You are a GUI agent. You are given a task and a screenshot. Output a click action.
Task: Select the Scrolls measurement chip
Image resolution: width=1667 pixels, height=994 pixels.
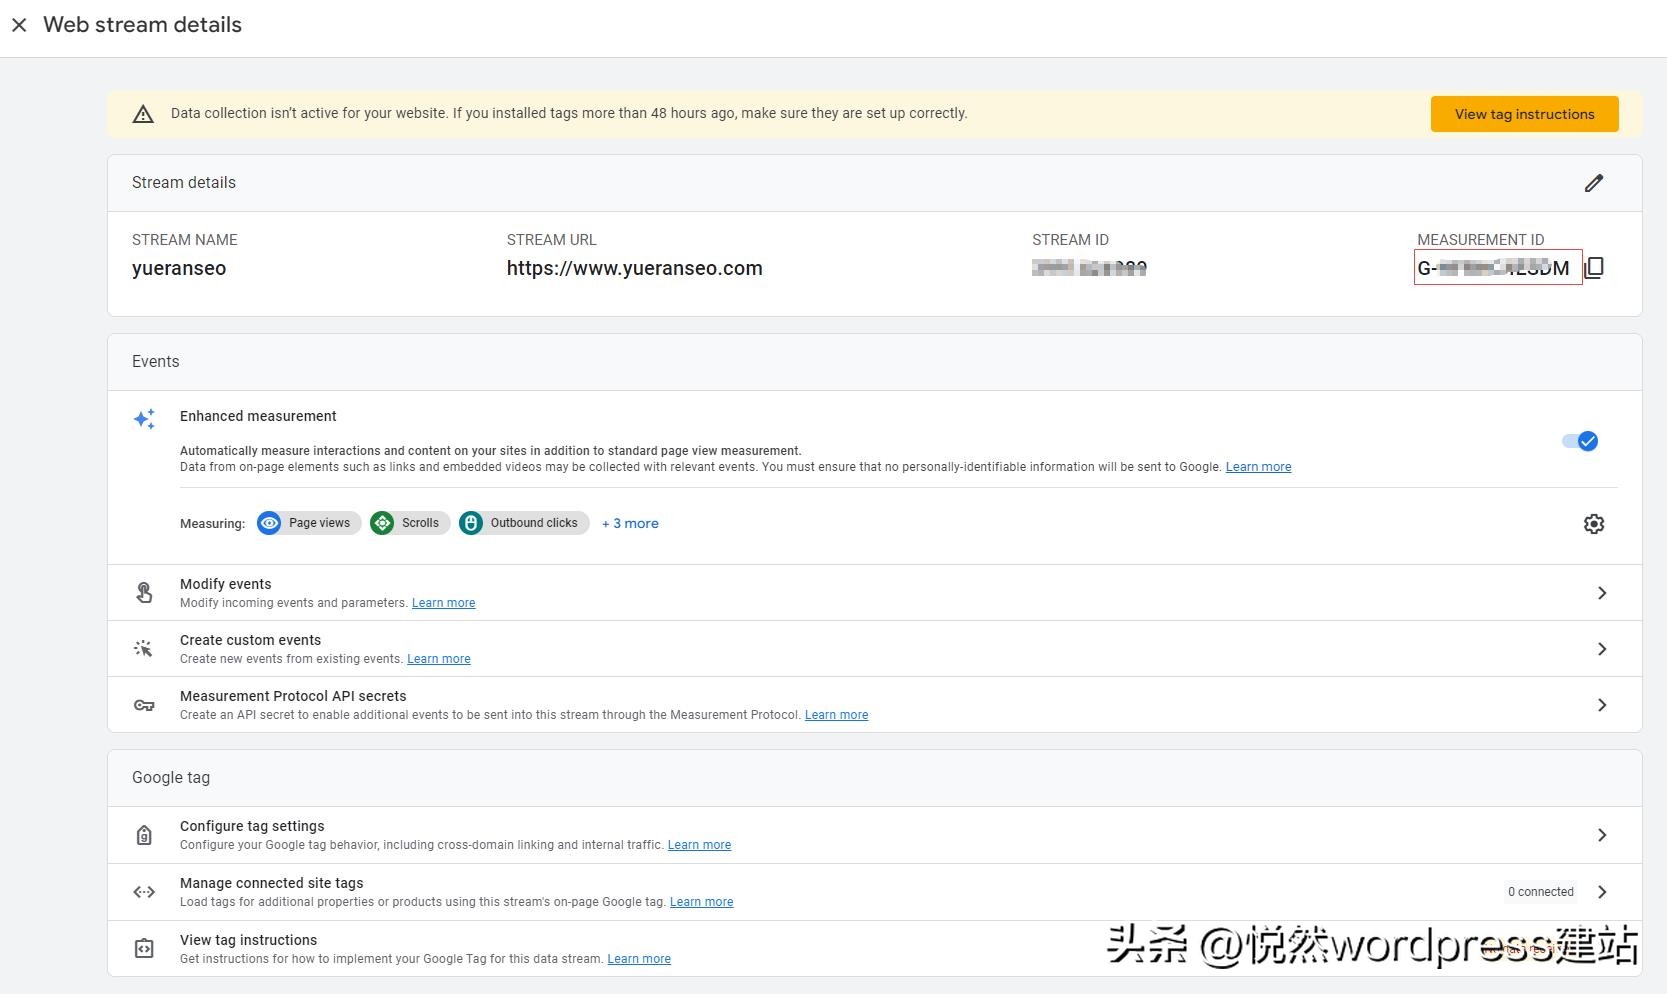[x=409, y=523]
